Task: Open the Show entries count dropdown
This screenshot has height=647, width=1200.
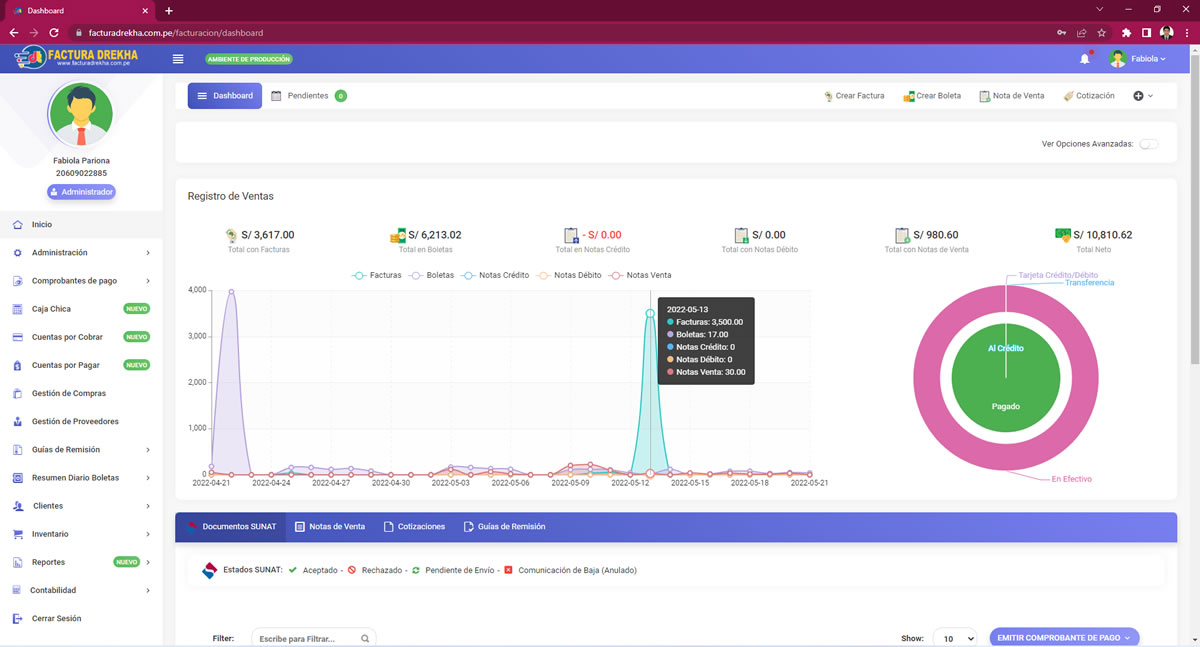Action: (x=954, y=638)
